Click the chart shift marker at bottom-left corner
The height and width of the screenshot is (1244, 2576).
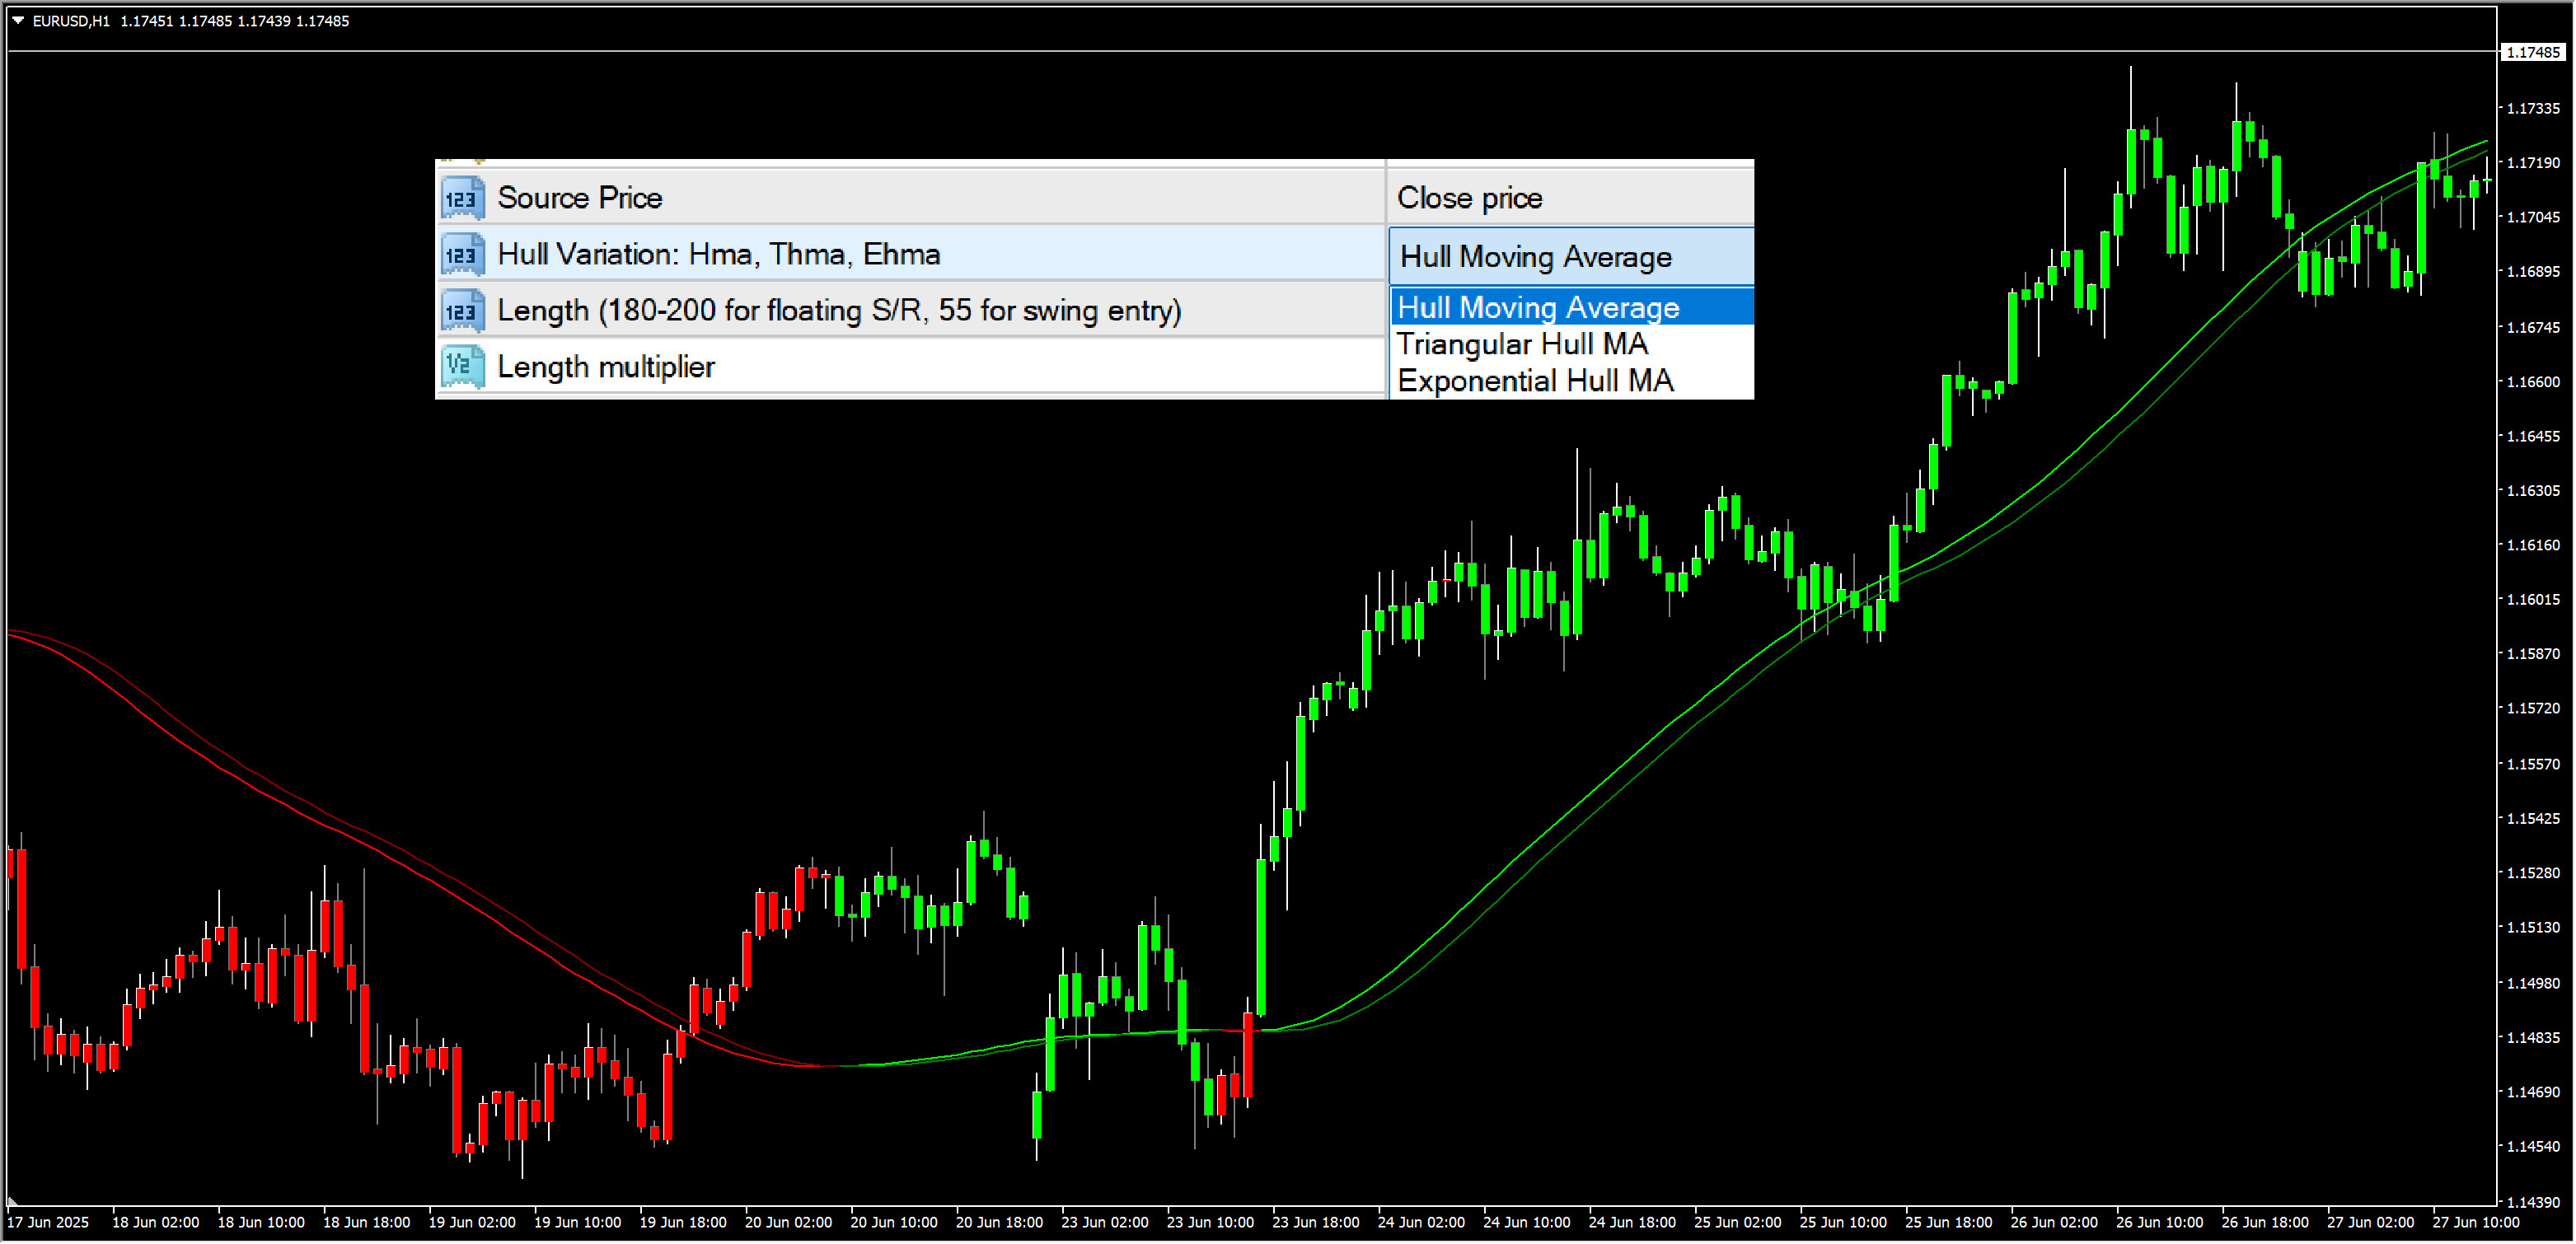(12, 1201)
